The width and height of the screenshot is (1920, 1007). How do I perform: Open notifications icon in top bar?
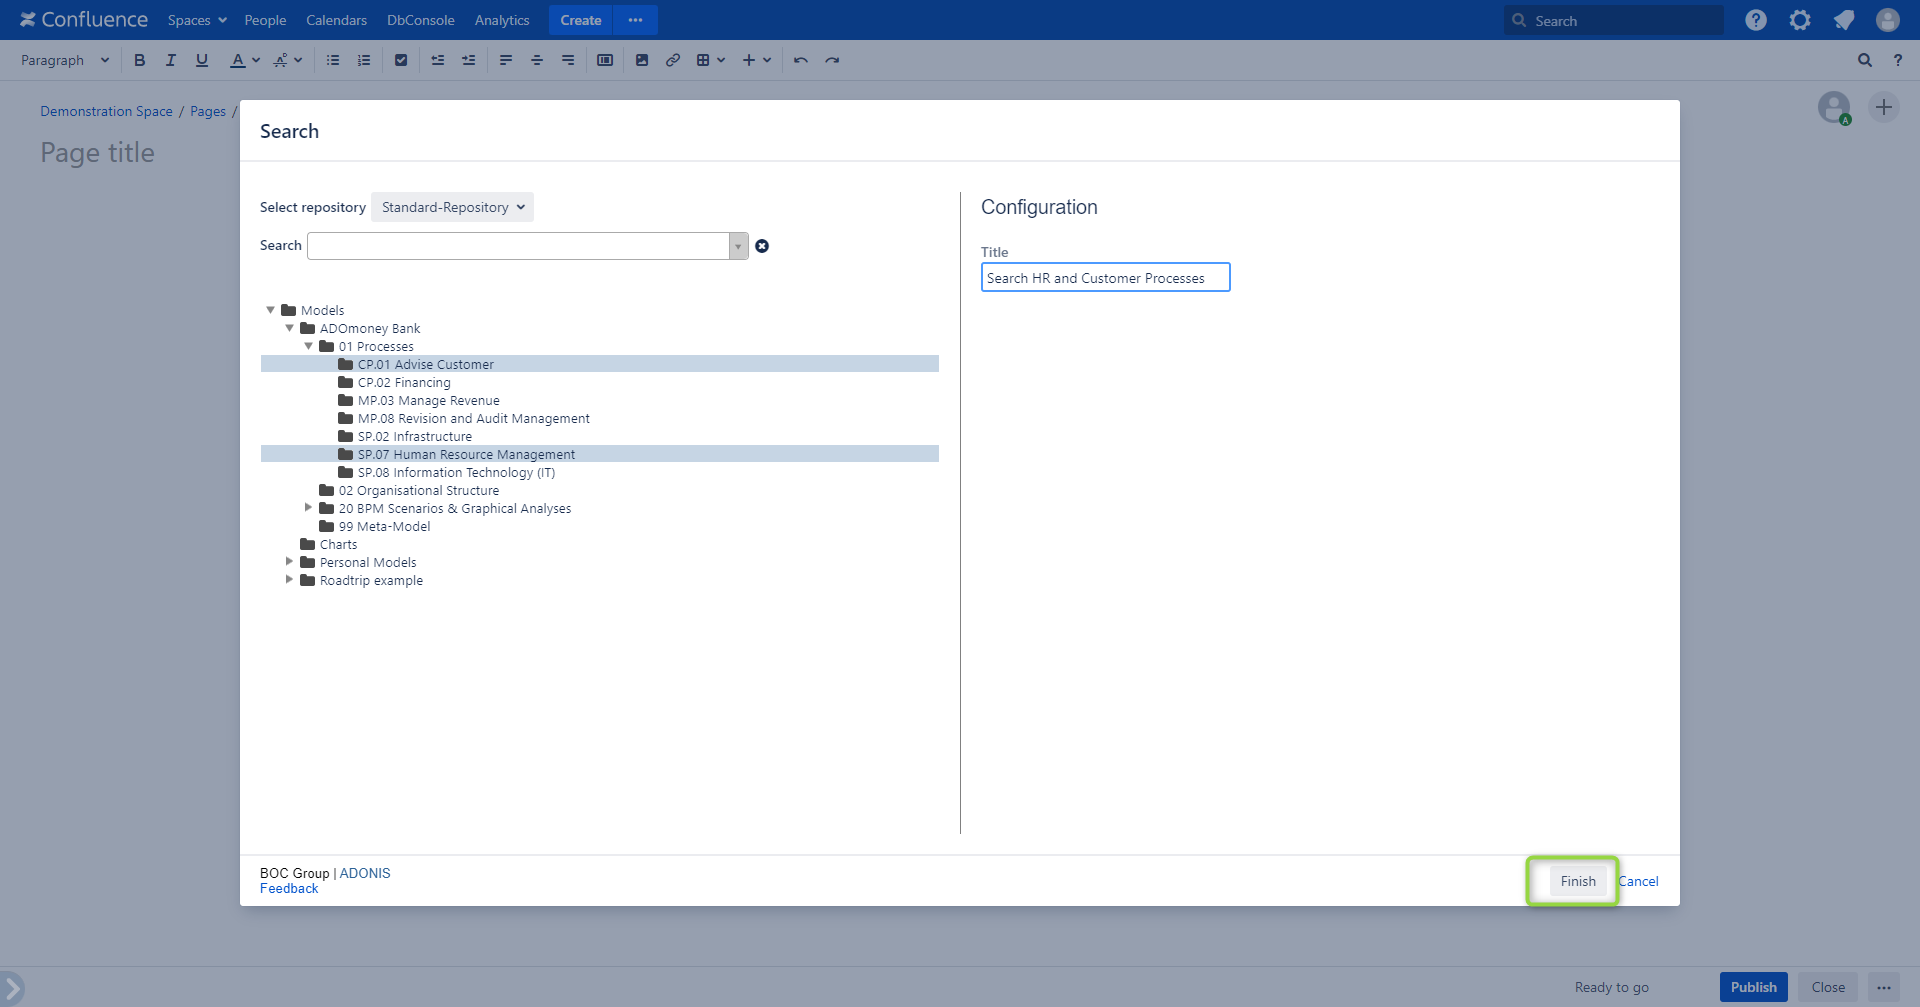click(x=1844, y=20)
